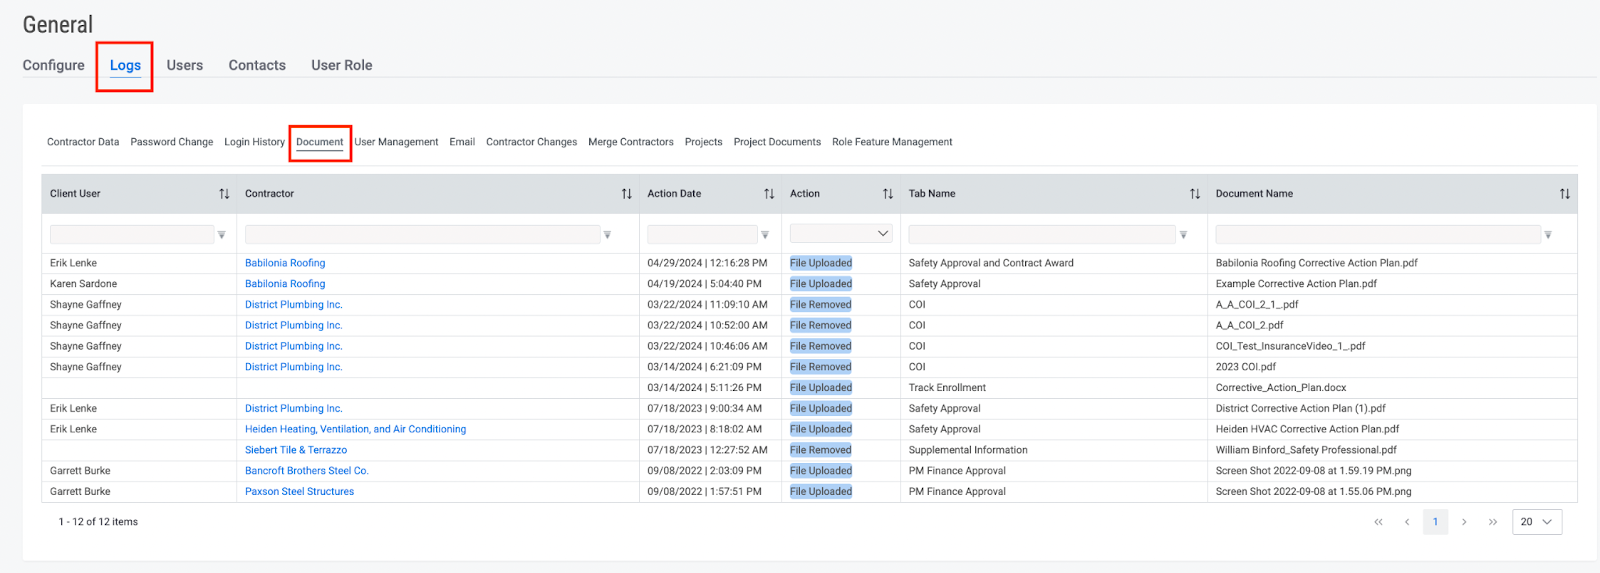The image size is (1600, 573).
Task: Focus the Tab Name filter field
Action: pyautogui.click(x=1041, y=234)
